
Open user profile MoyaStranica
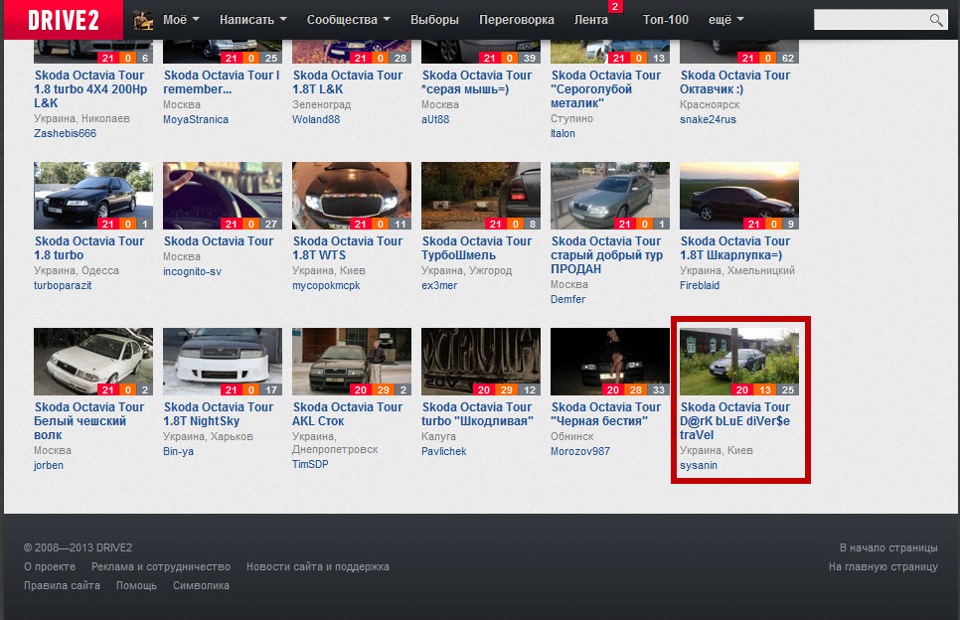point(195,119)
